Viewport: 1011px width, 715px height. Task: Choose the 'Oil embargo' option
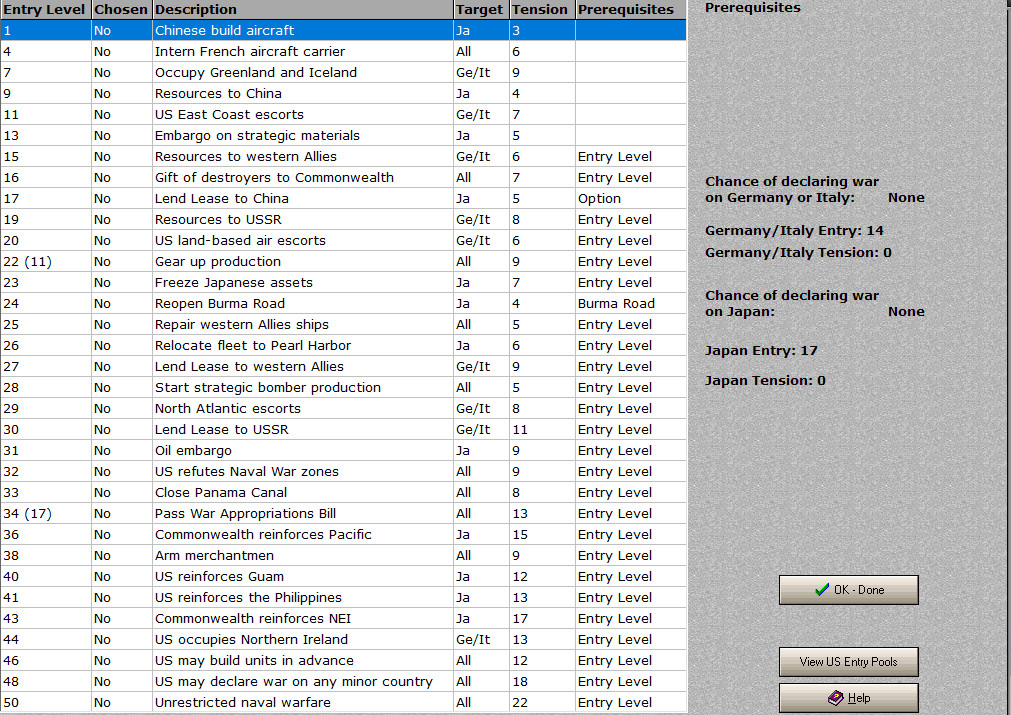pos(343,451)
